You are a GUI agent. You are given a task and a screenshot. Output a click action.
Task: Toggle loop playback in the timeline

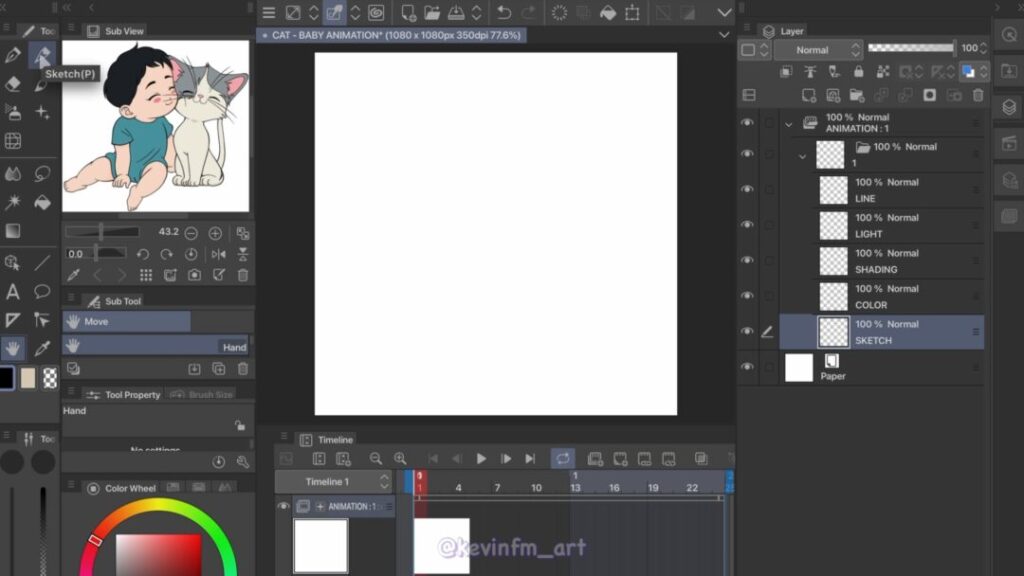coord(563,459)
